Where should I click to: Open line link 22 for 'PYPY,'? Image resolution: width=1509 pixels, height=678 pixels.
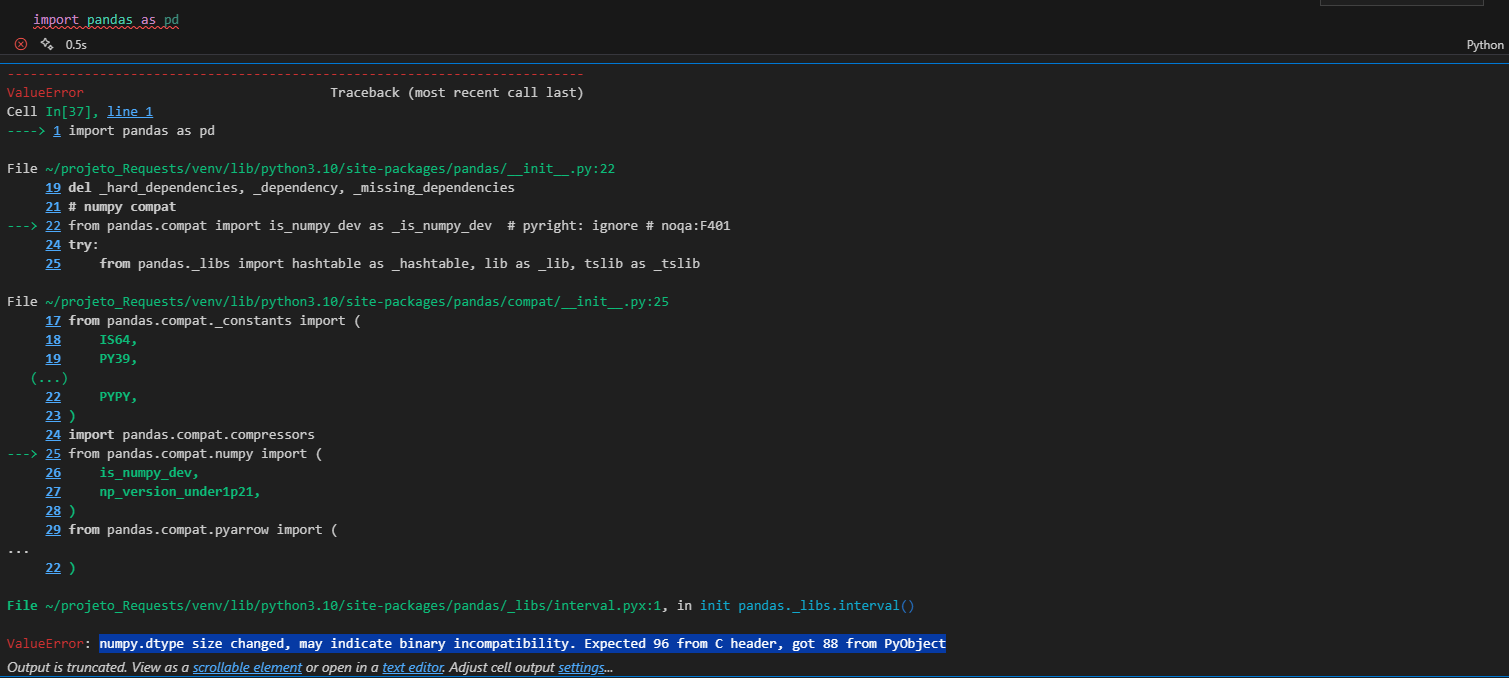[x=53, y=397]
